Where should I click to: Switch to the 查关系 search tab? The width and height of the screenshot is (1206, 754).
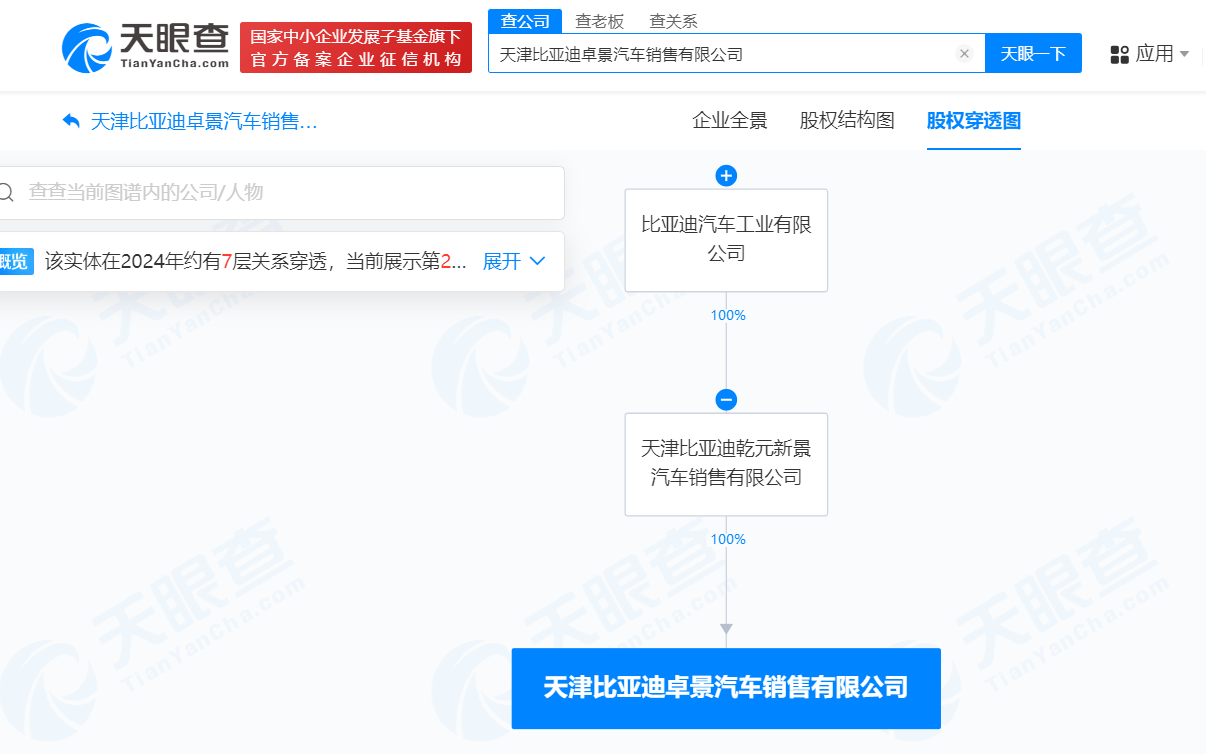pos(673,21)
